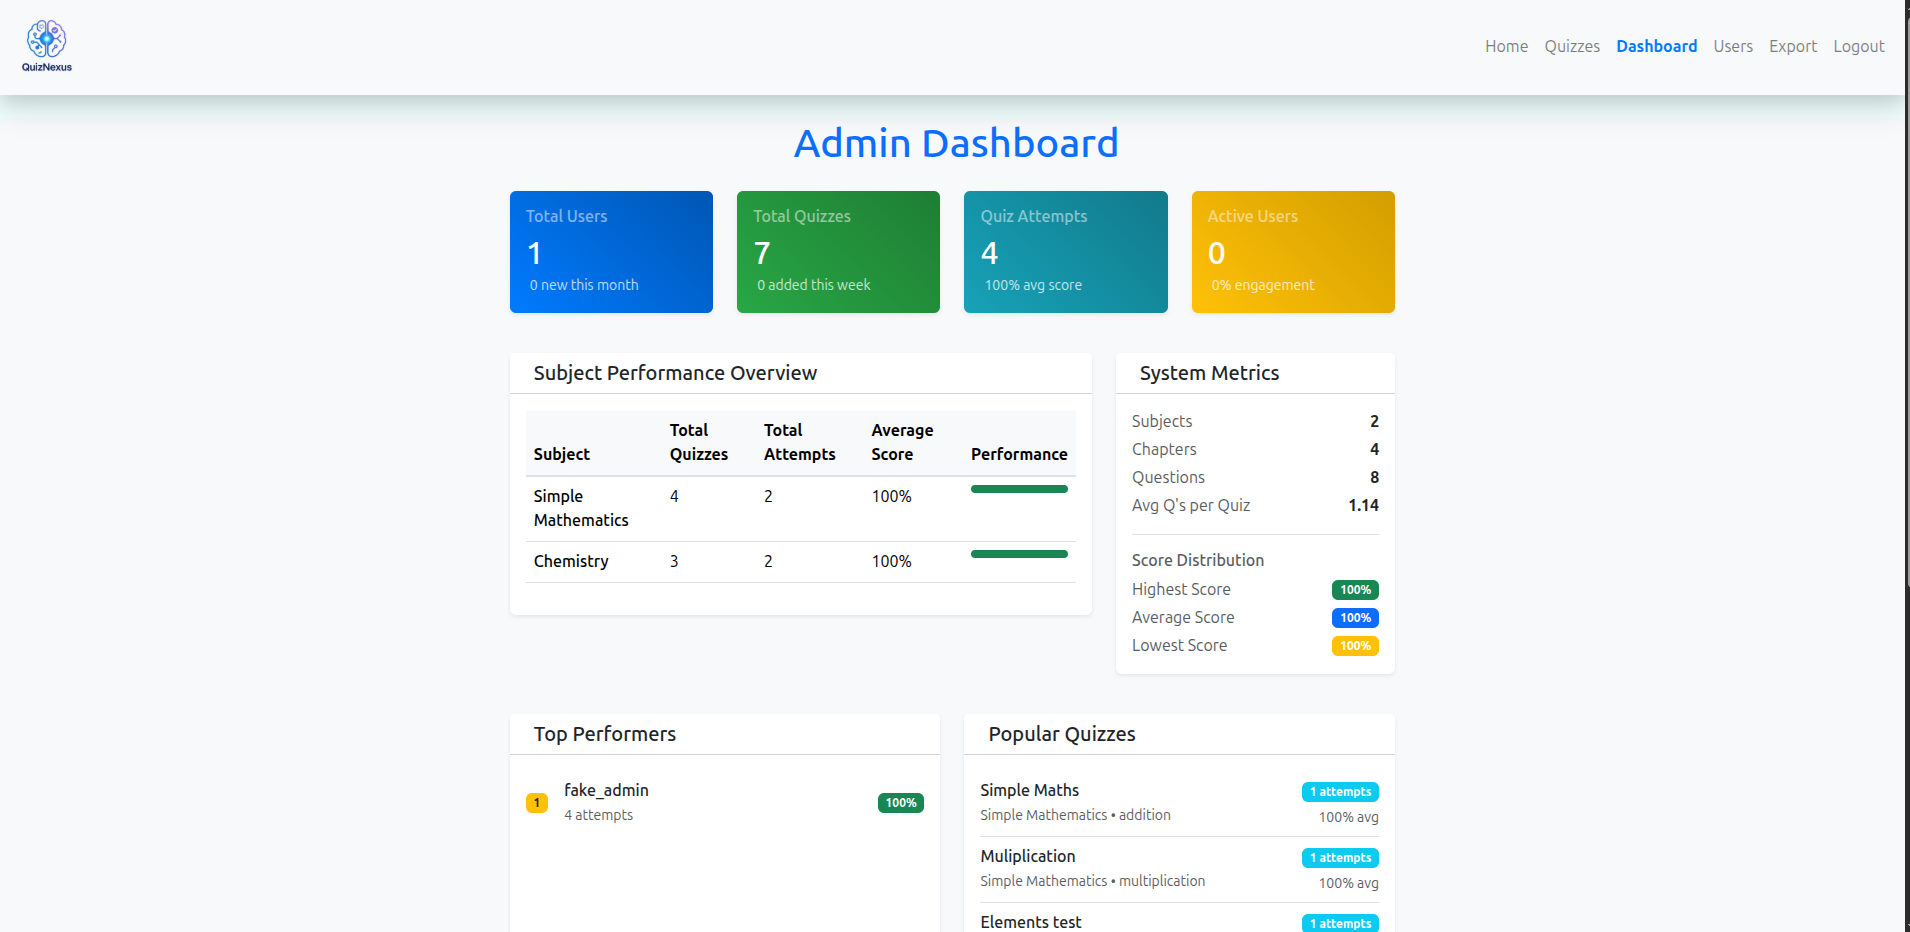Click the Lowest Score yellow 100% badge
The width and height of the screenshot is (1910, 932).
click(1355, 646)
